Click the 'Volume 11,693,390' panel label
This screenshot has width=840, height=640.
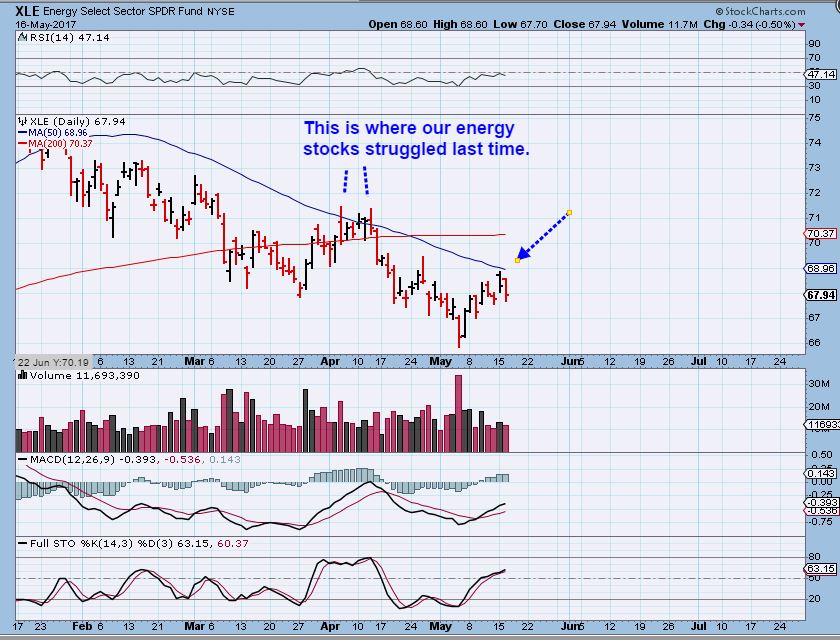tap(85, 375)
